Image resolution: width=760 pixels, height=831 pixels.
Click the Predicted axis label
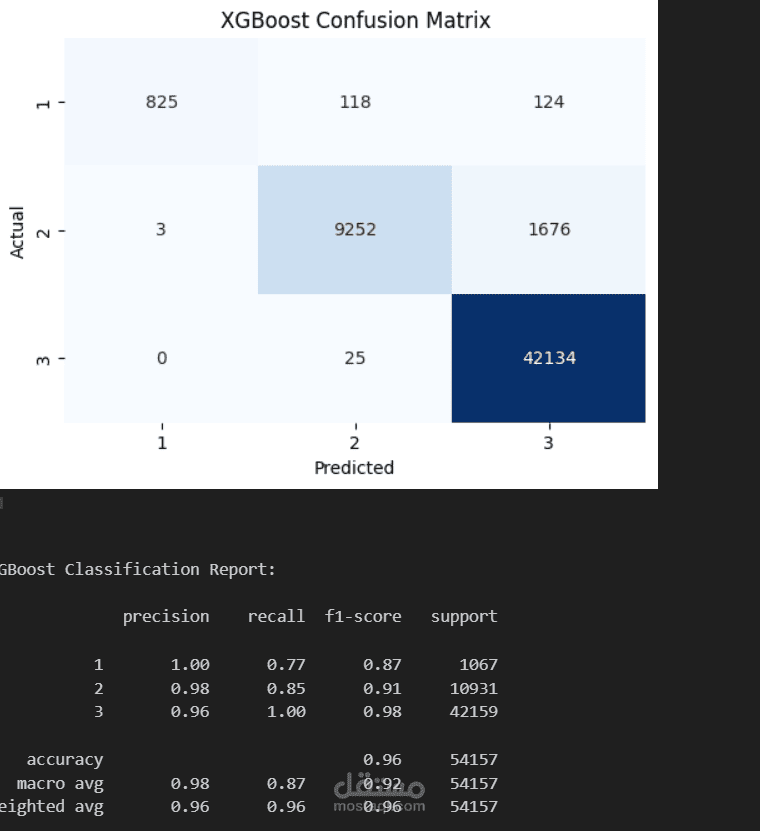click(x=354, y=467)
